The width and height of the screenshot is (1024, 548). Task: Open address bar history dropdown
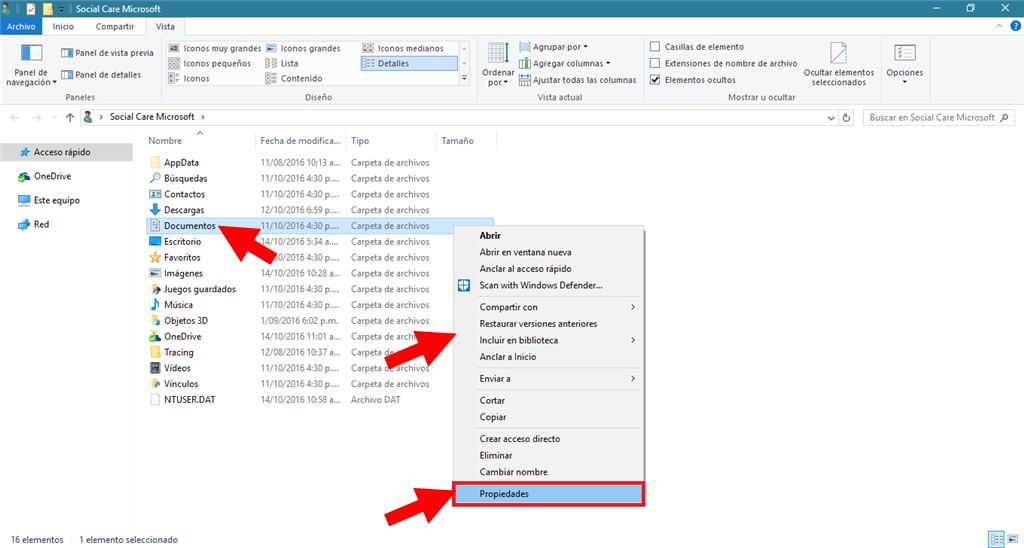point(831,118)
